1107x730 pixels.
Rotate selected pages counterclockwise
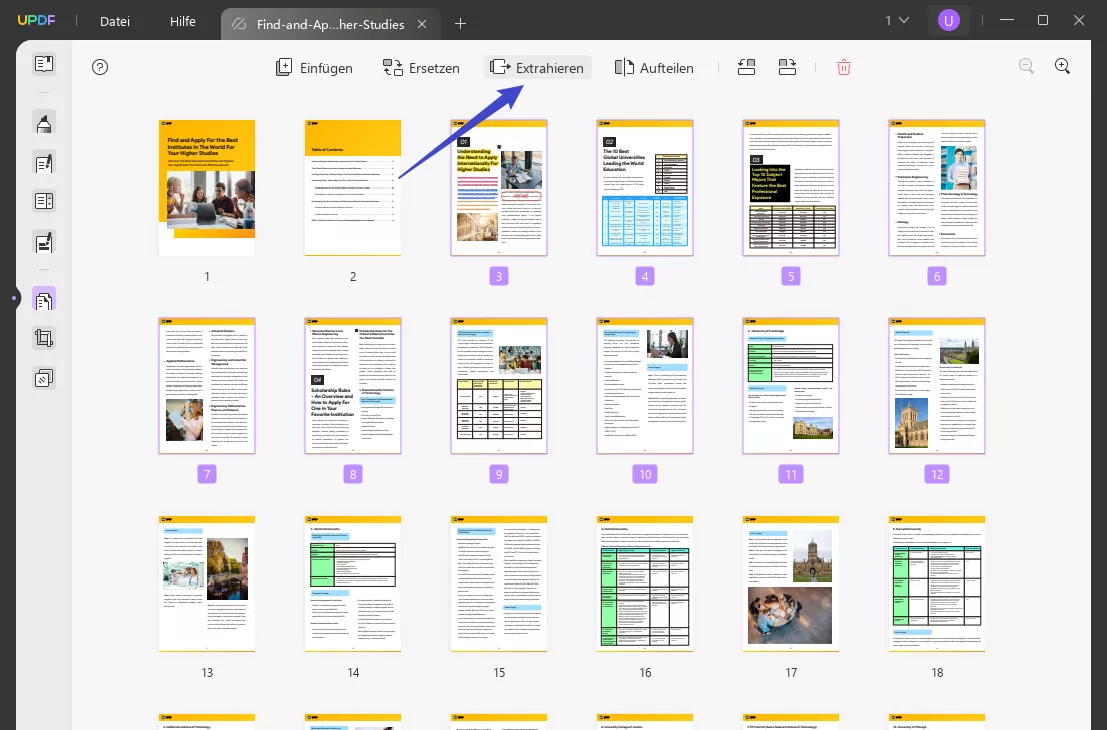(746, 67)
